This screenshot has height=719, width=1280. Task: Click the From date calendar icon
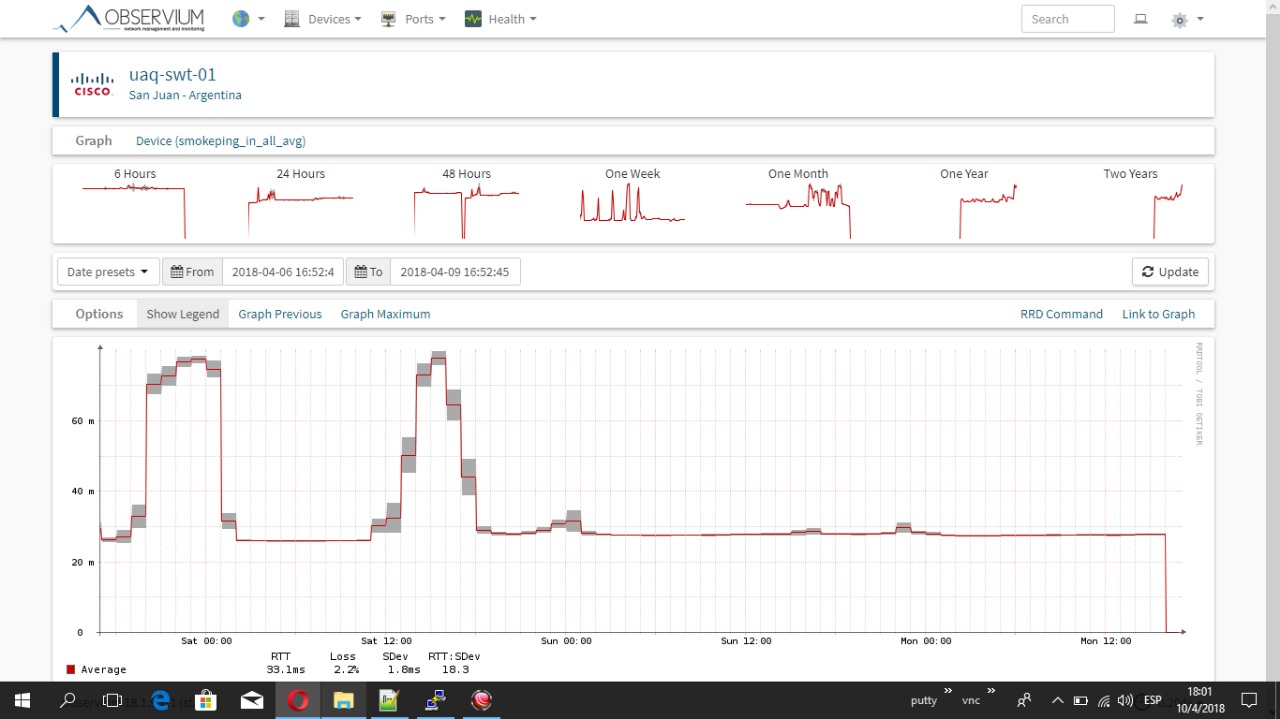point(177,272)
